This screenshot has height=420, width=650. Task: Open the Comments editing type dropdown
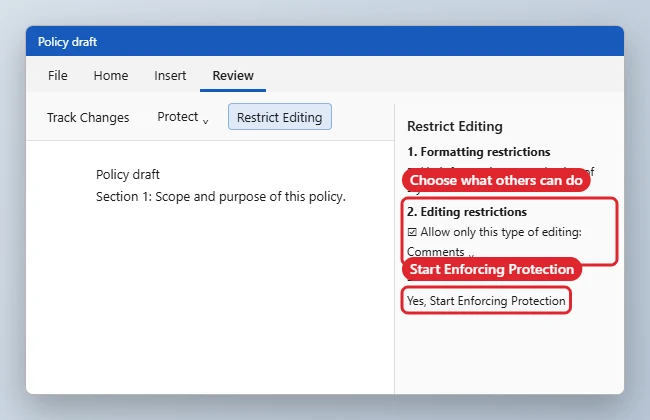(441, 252)
